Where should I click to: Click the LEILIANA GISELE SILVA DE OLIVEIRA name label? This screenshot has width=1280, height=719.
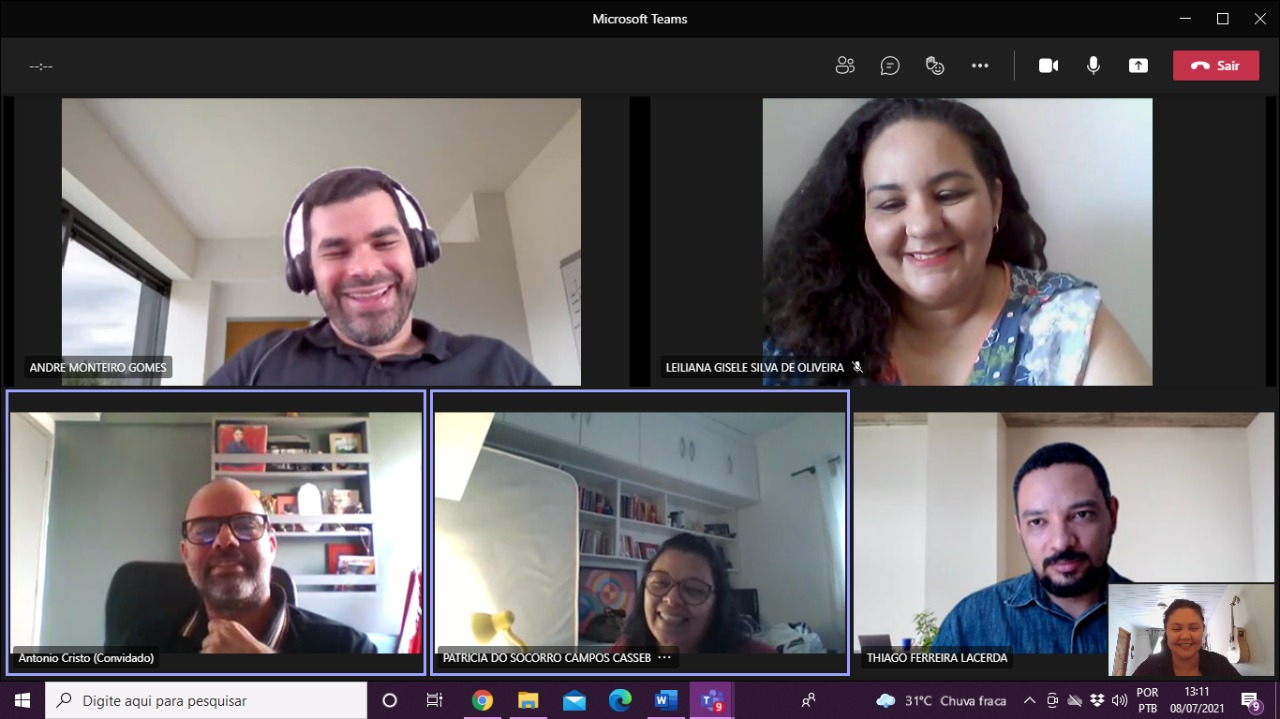(755, 368)
